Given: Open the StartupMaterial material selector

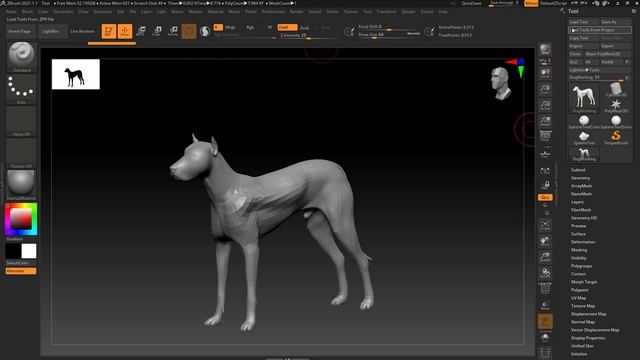Looking at the screenshot, I should tap(21, 185).
